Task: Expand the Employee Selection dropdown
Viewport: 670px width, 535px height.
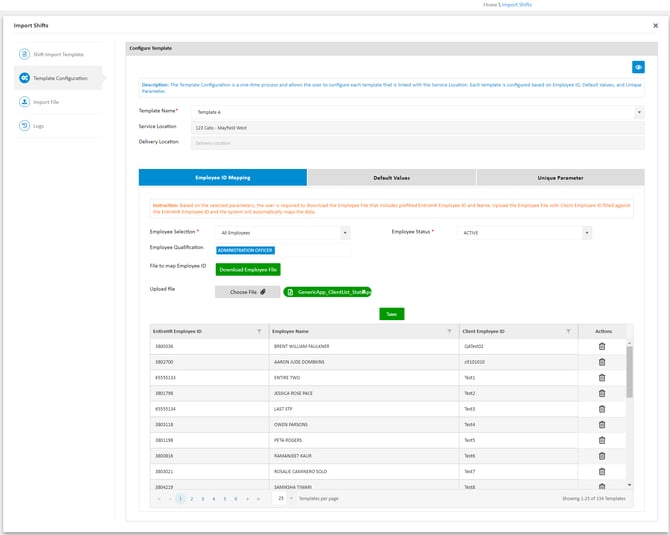Action: click(x=345, y=233)
